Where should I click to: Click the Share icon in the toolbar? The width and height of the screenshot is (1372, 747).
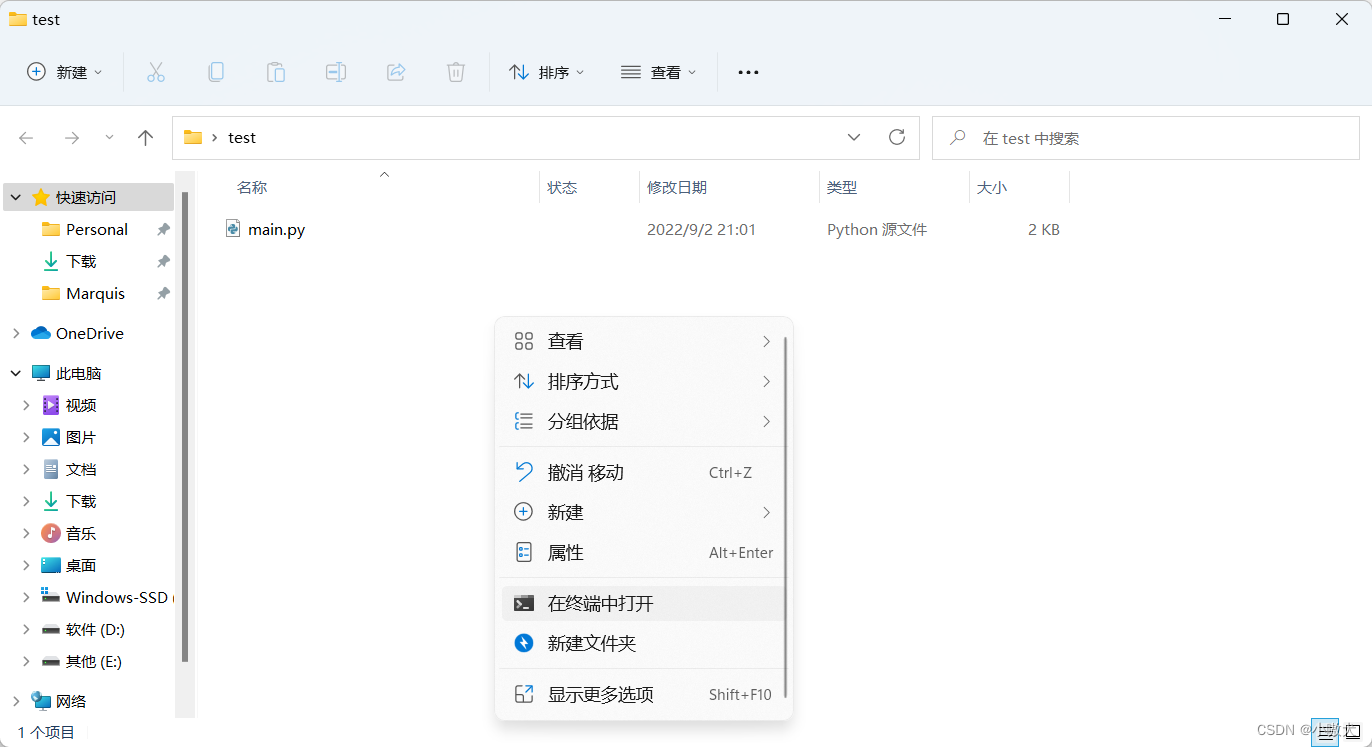(x=396, y=71)
